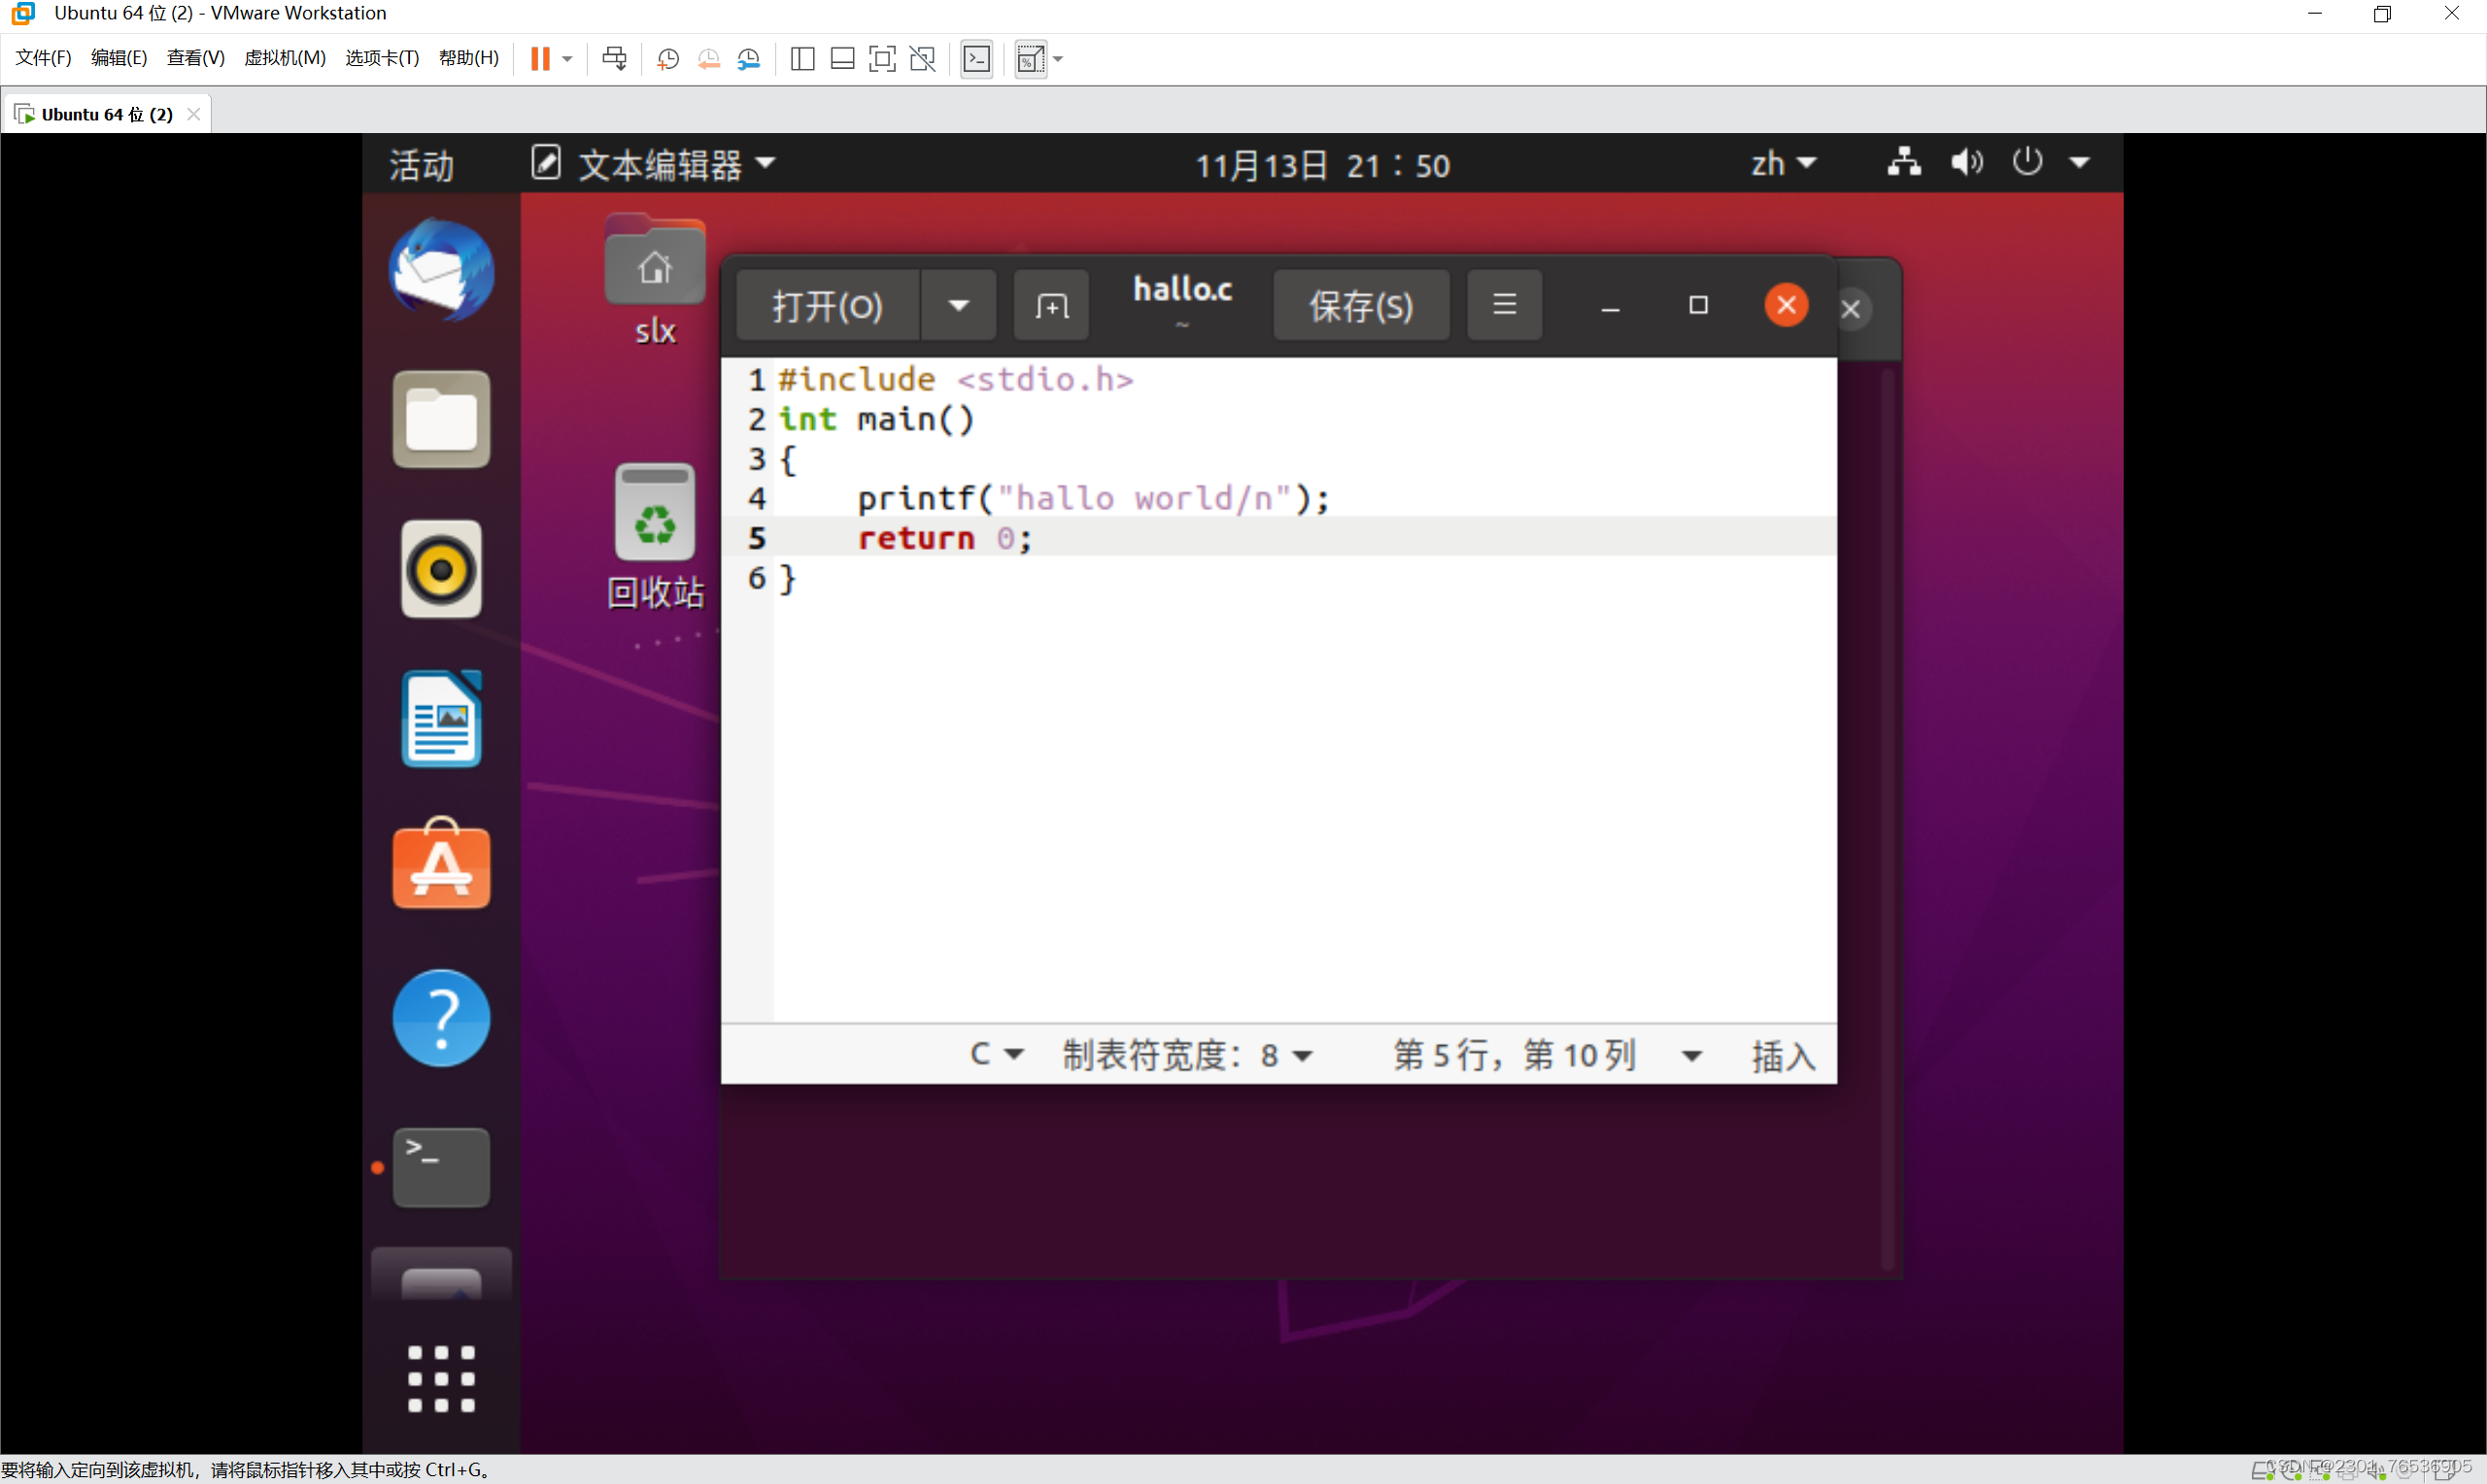
Task: Expand the recent files dropdown arrow
Action: (958, 305)
